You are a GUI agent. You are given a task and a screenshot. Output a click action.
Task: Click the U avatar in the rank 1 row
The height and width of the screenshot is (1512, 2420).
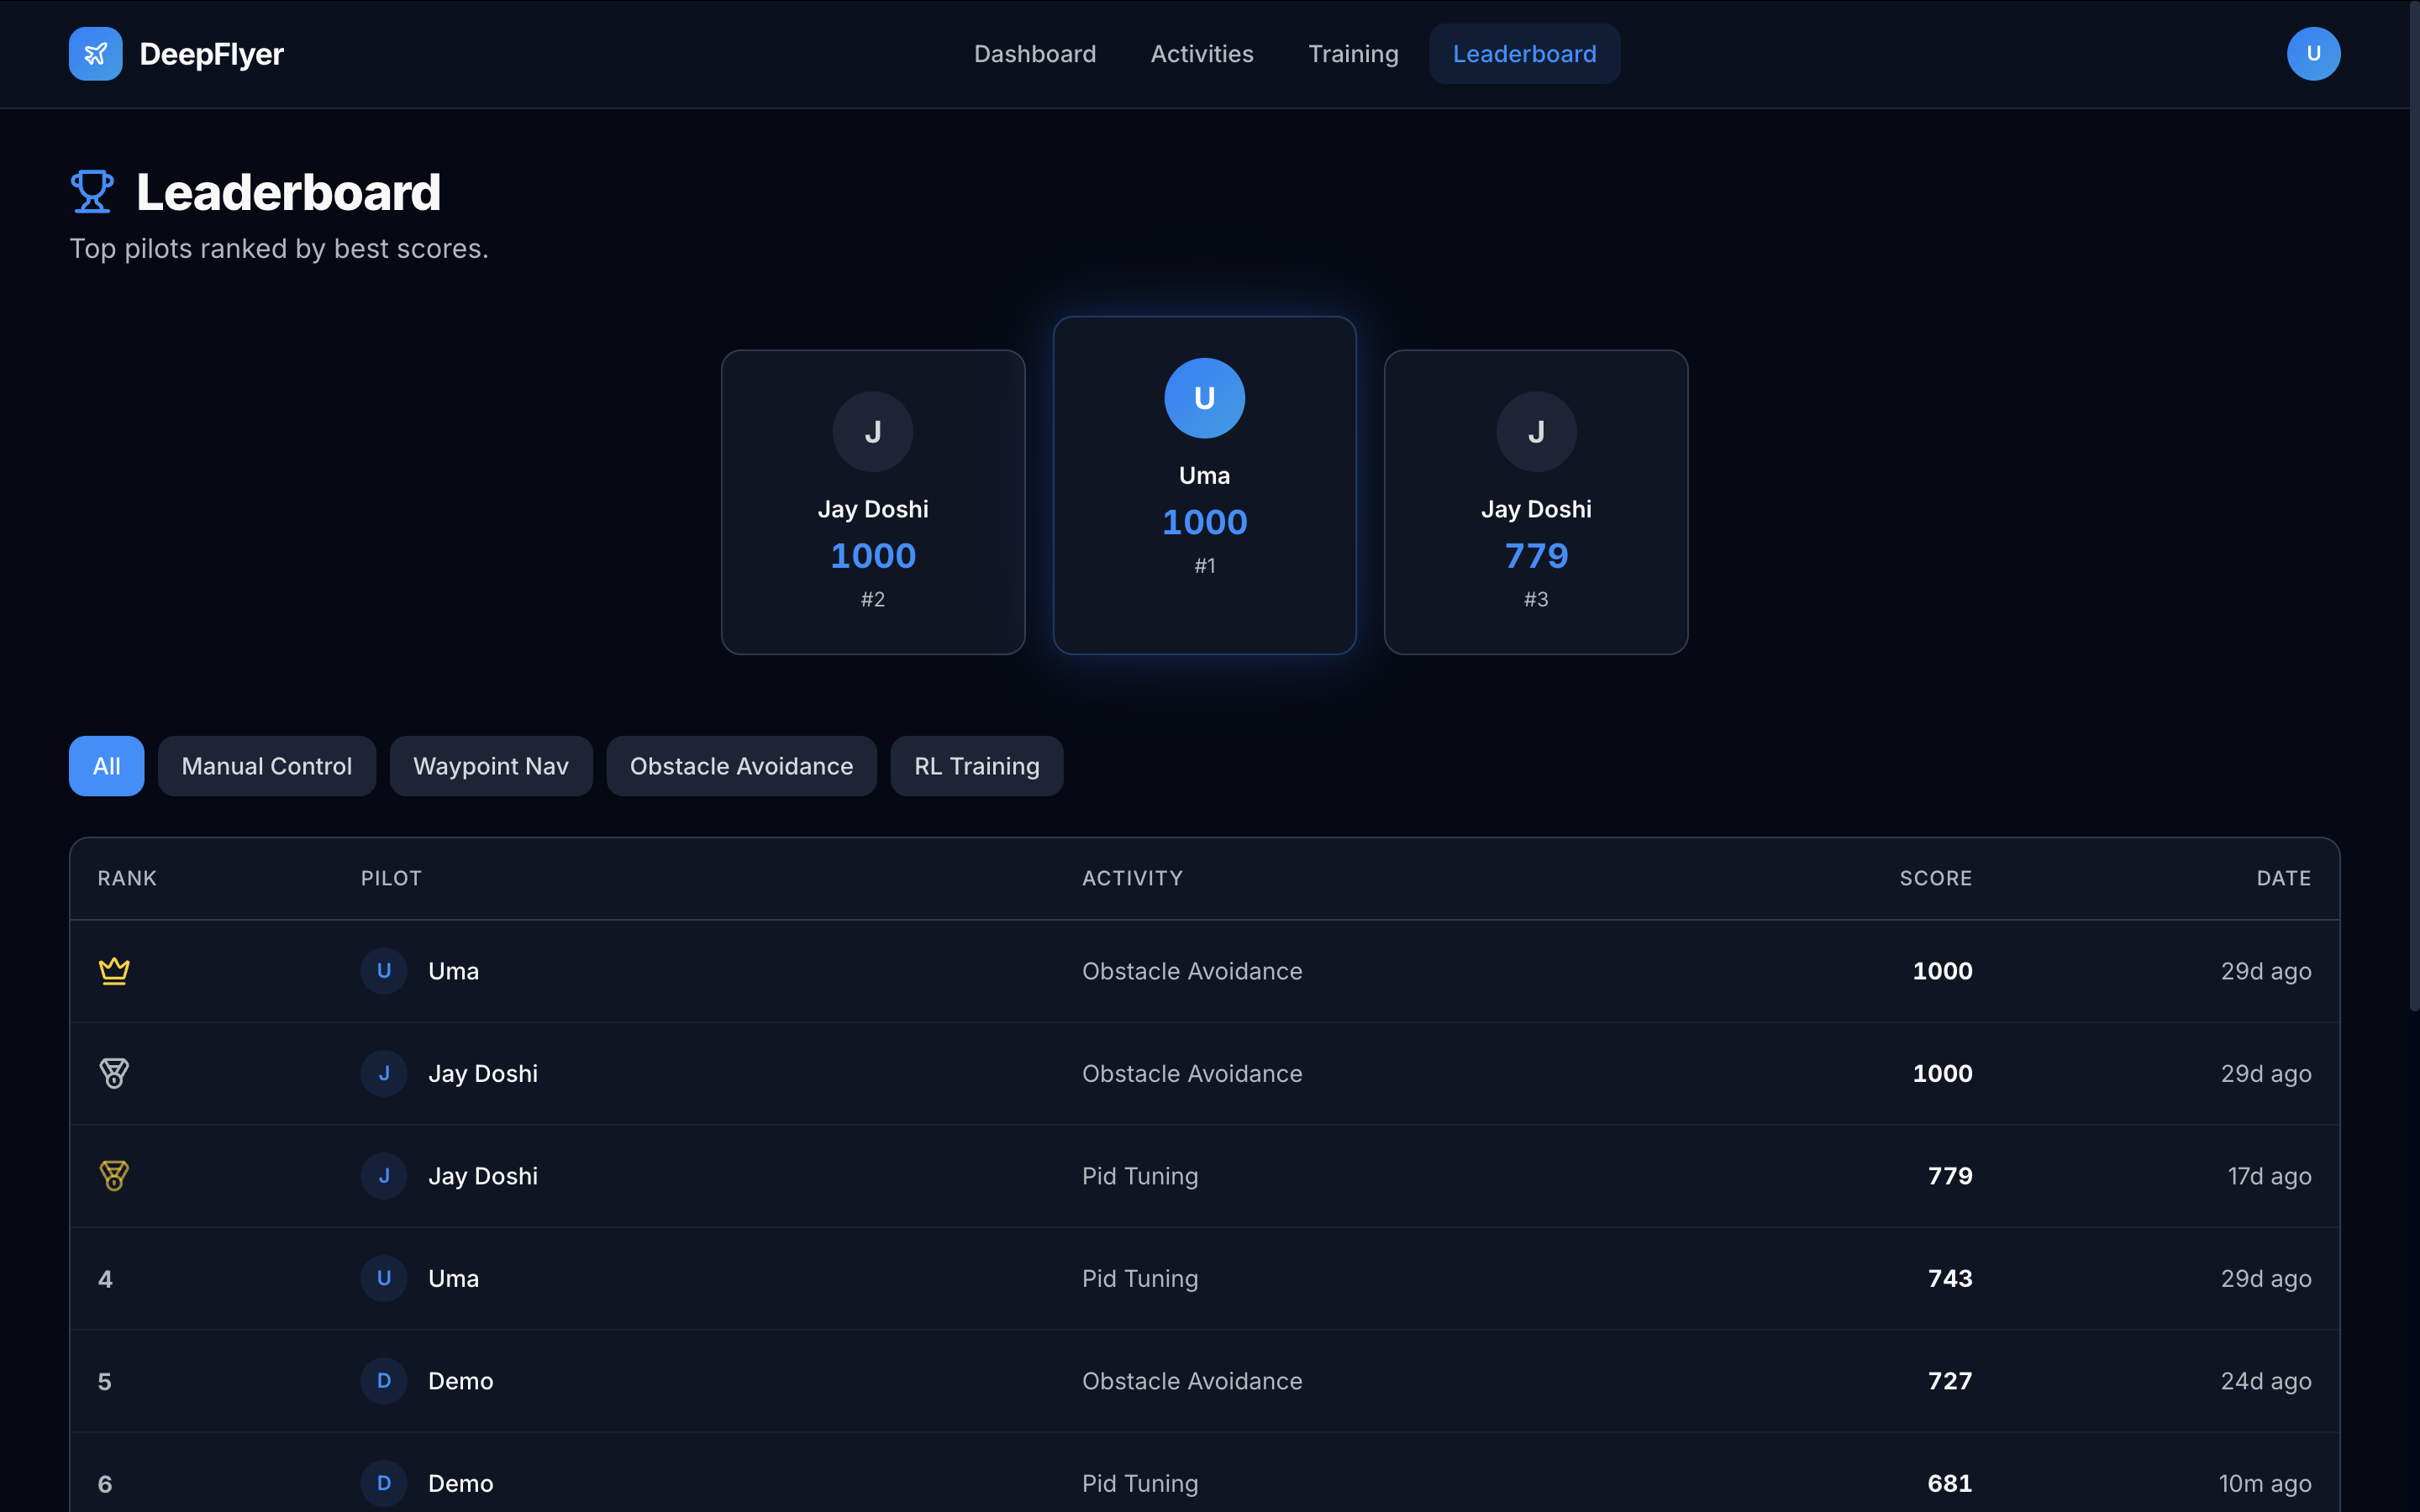(x=384, y=971)
